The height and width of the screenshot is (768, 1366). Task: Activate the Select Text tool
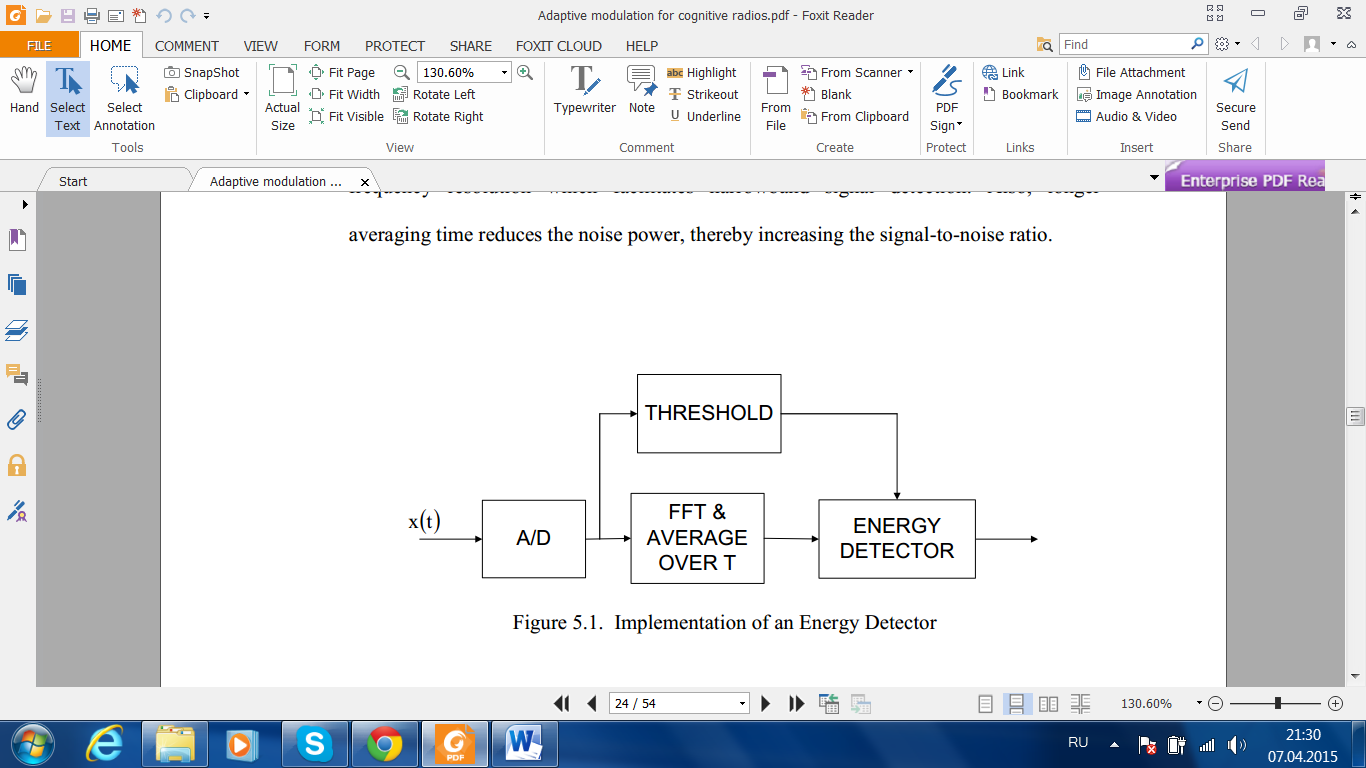coord(68,99)
